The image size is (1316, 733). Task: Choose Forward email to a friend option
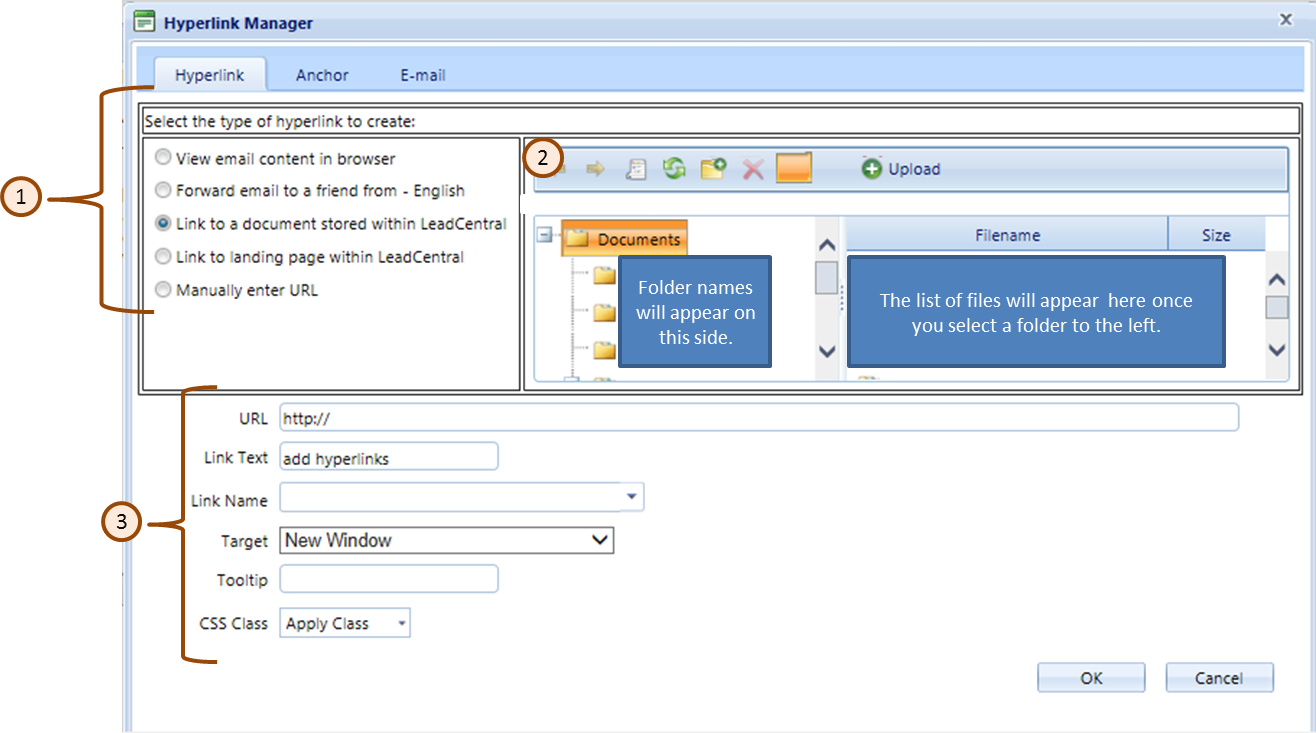pos(163,190)
